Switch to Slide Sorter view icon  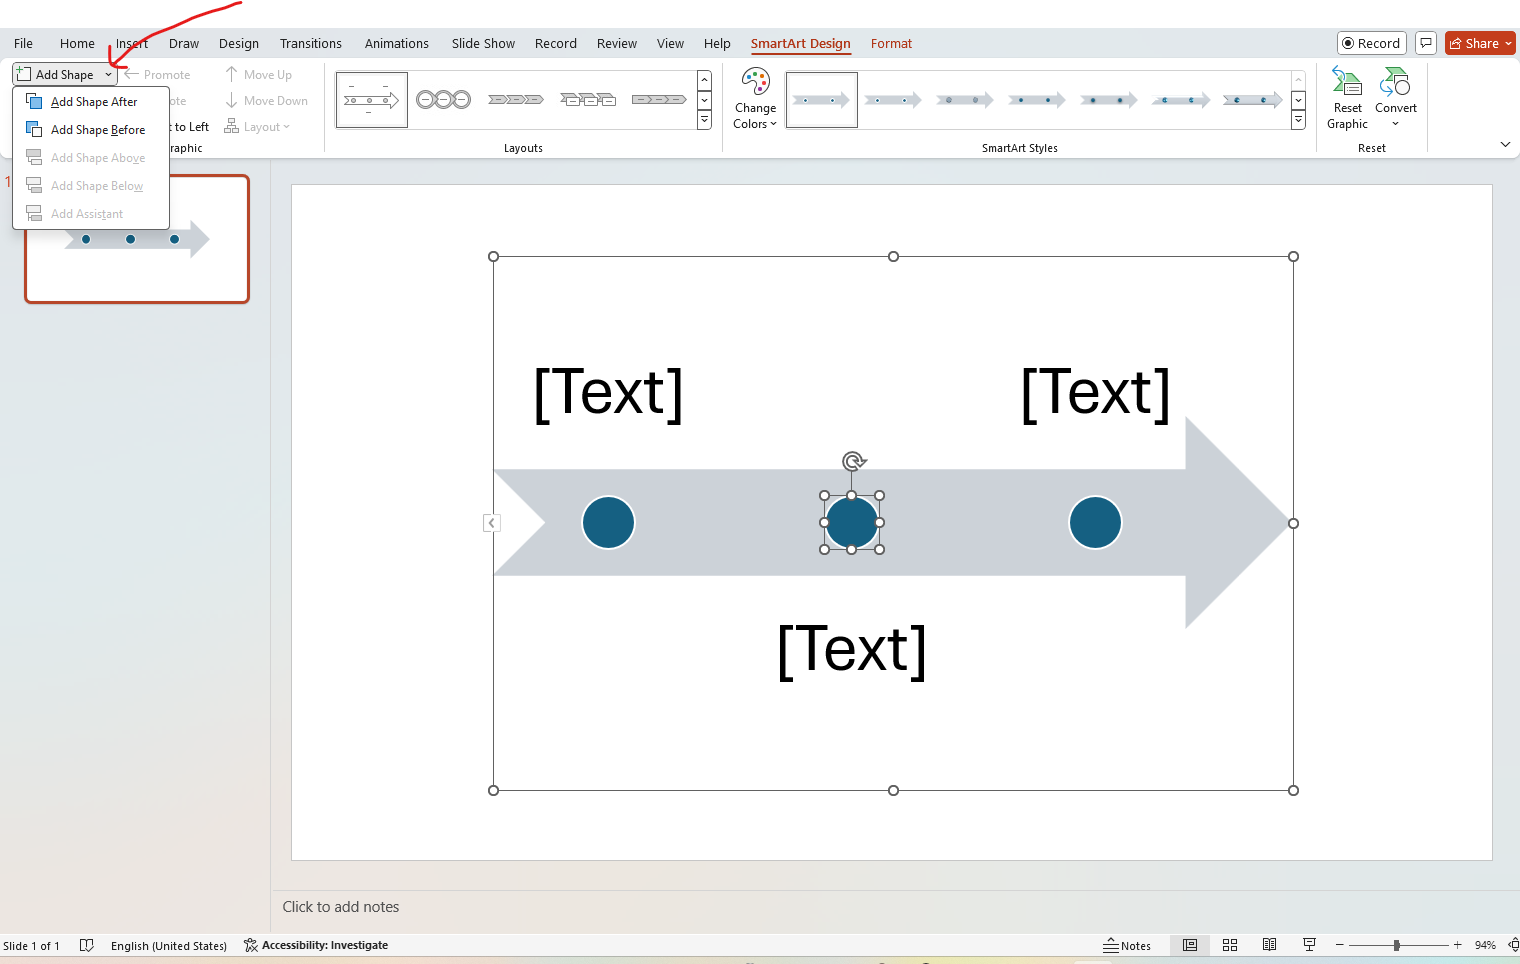click(x=1230, y=945)
